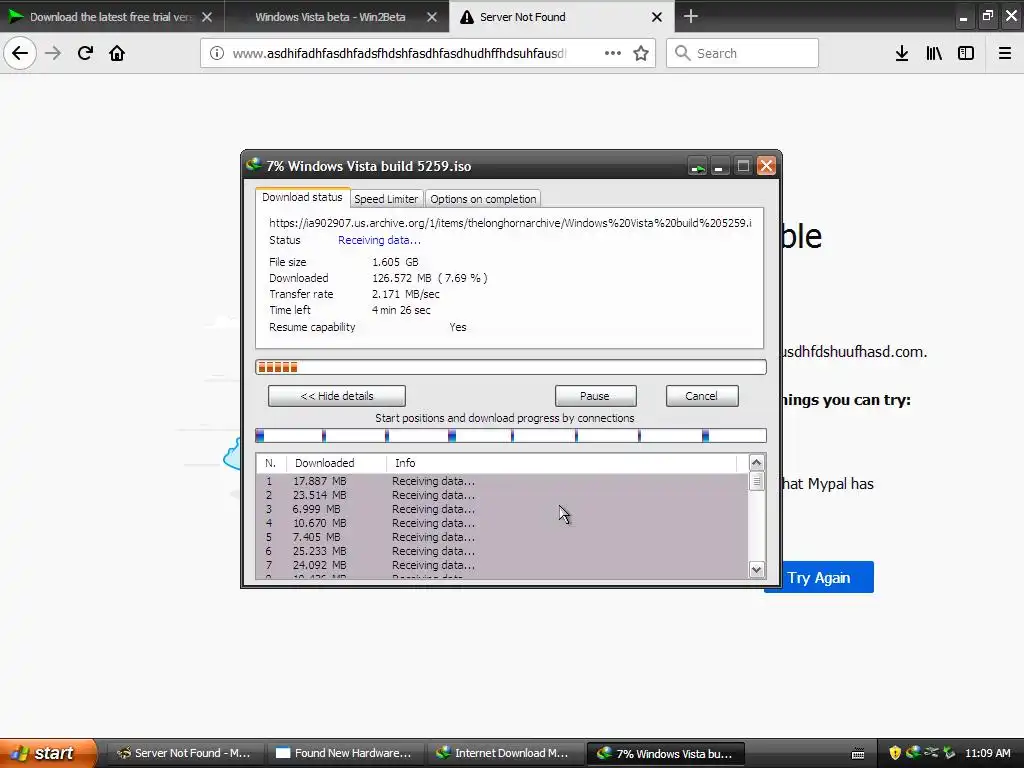
Task: Select connection row 7 with 24.092 MB
Action: click(x=502, y=566)
